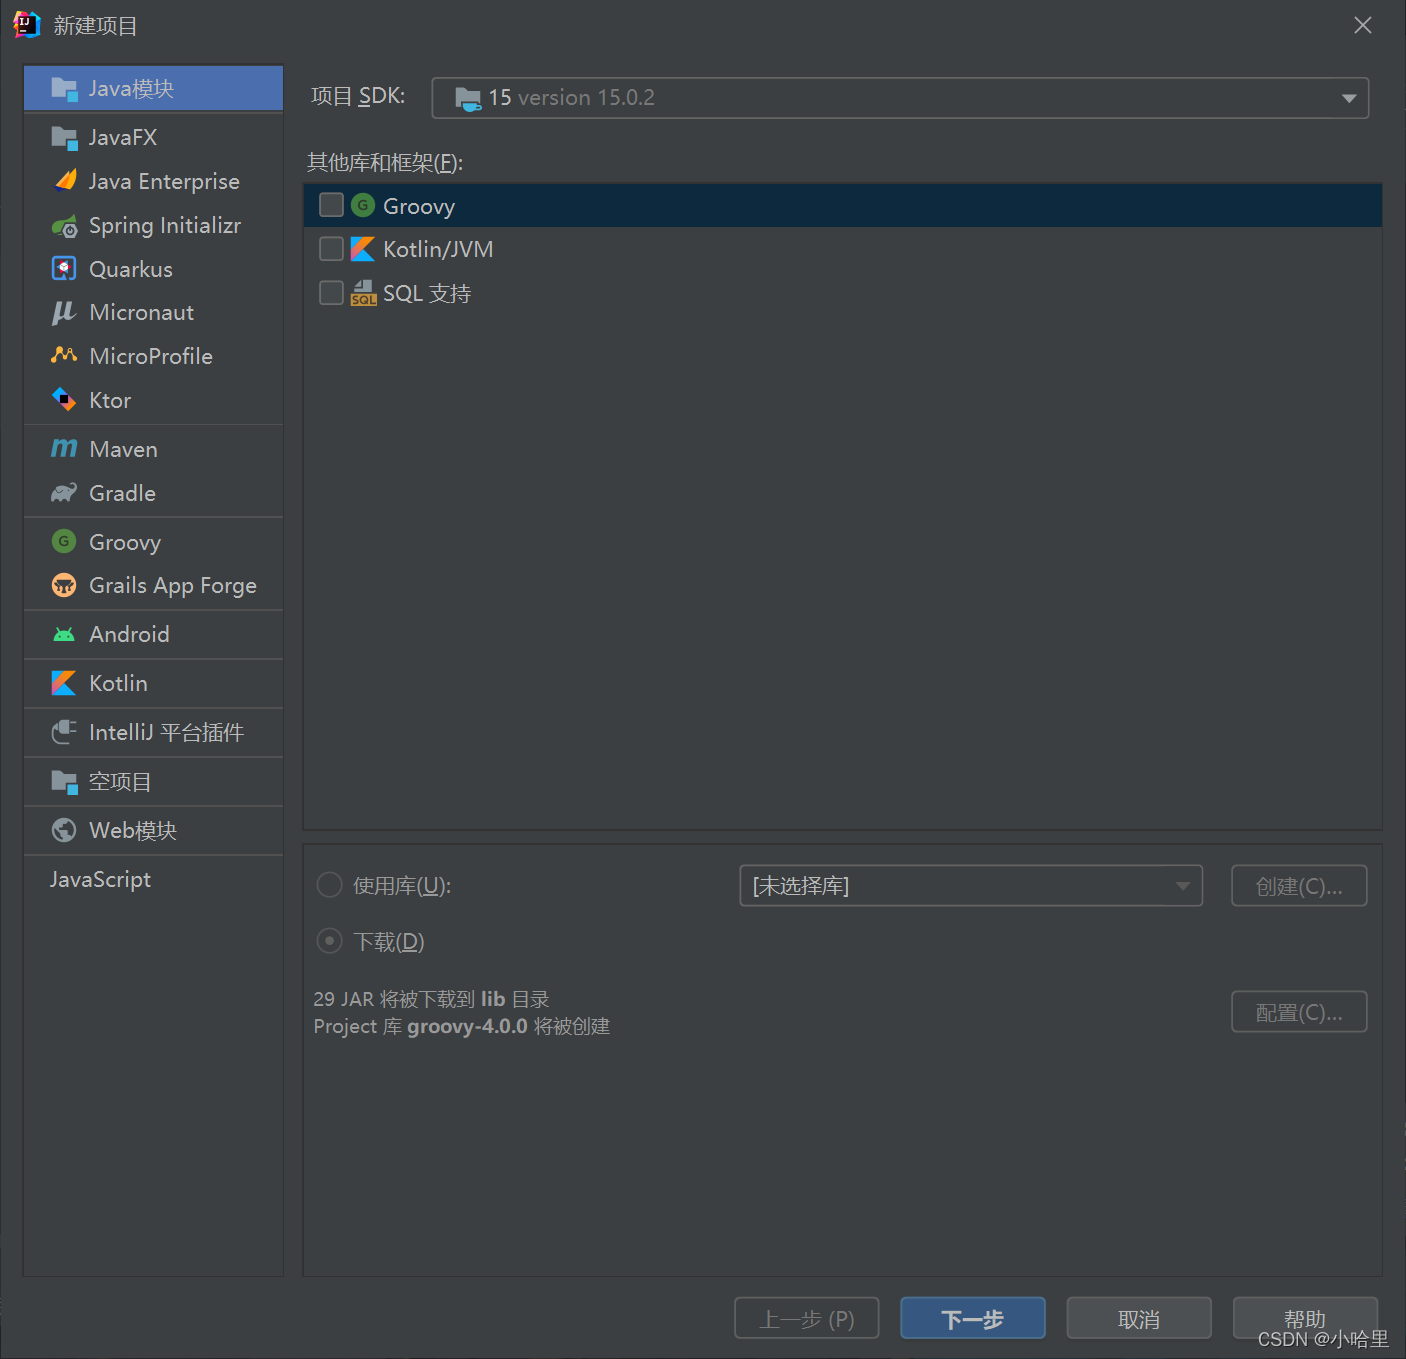The image size is (1406, 1359).
Task: Click the 空项目 folder icon
Action: (64, 781)
